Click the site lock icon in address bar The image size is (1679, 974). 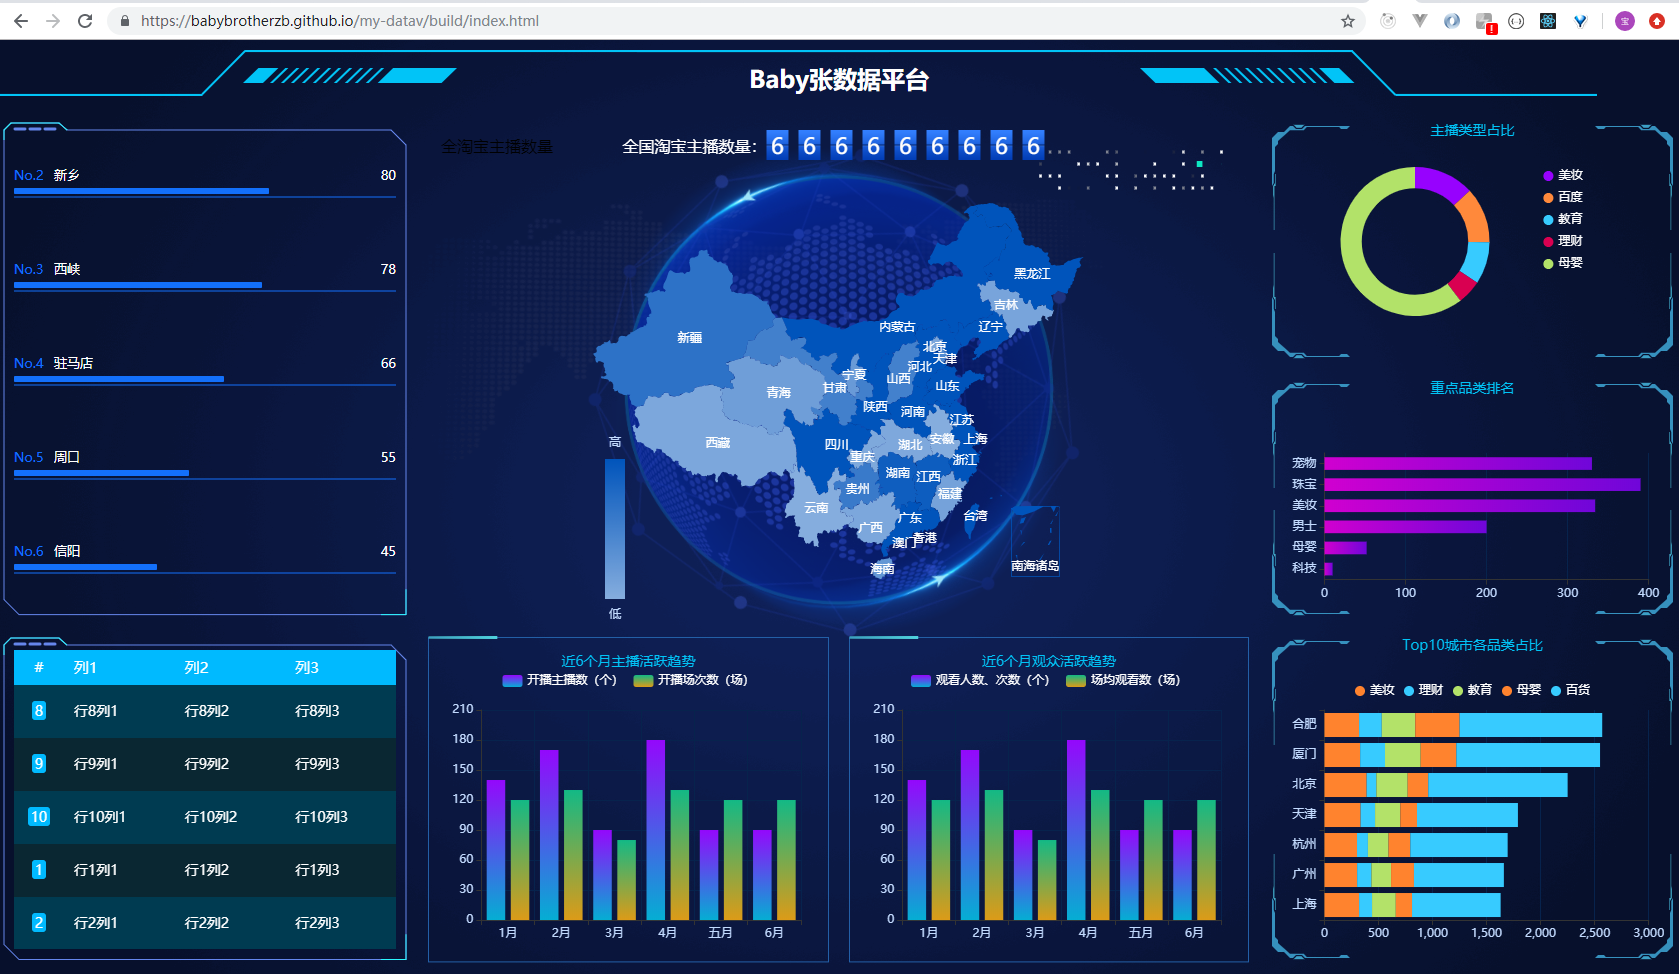click(x=125, y=21)
